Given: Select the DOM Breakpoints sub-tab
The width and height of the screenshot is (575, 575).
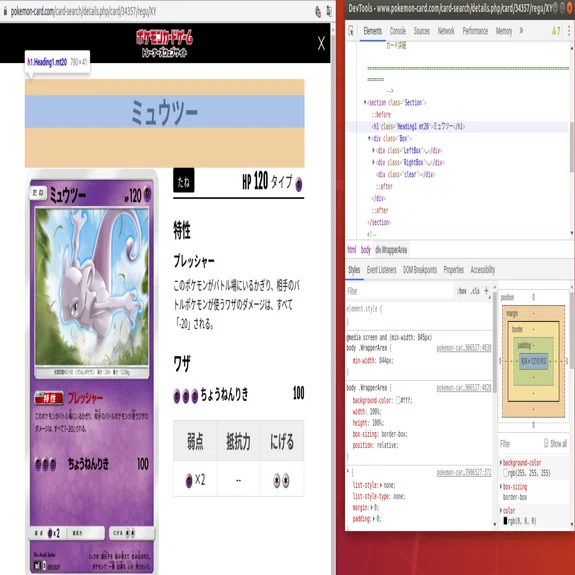Looking at the screenshot, I should click(x=420, y=270).
